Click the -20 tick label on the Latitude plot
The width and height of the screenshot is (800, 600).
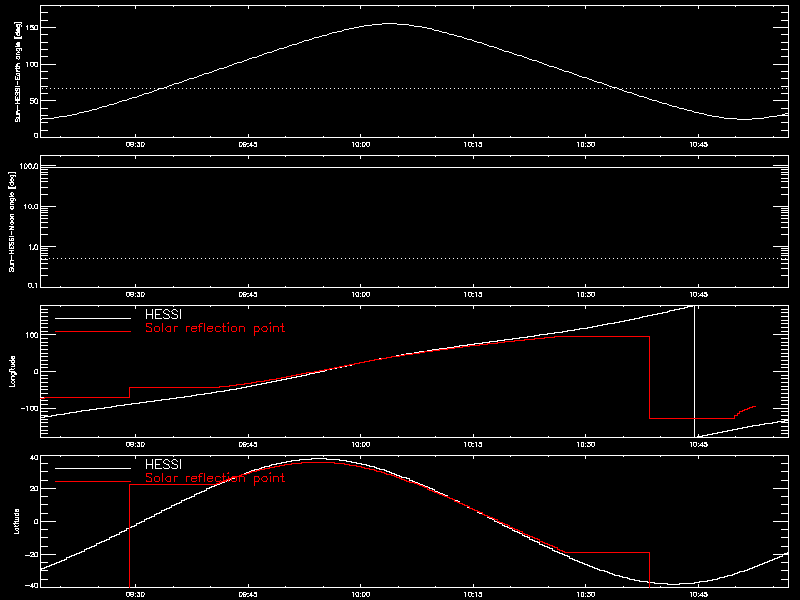[32, 554]
